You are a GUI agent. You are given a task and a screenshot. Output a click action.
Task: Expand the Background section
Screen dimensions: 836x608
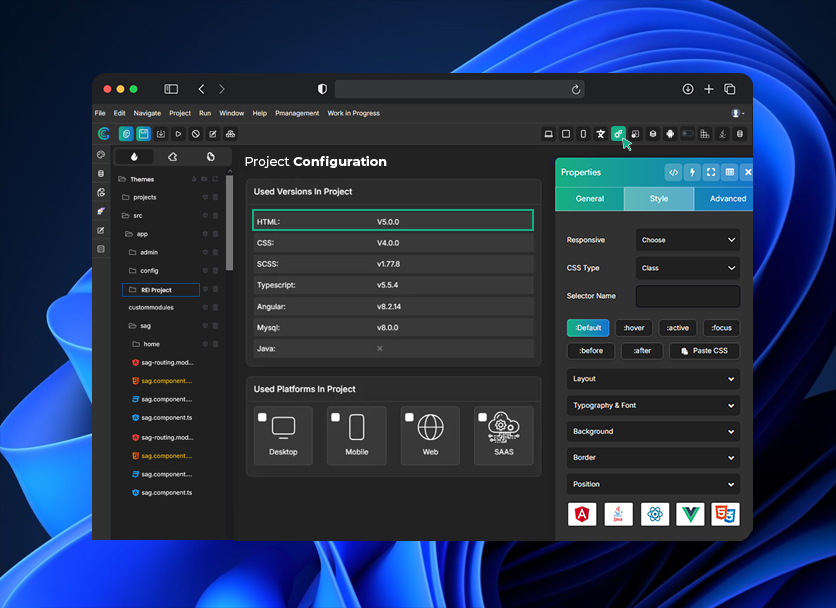tap(653, 431)
